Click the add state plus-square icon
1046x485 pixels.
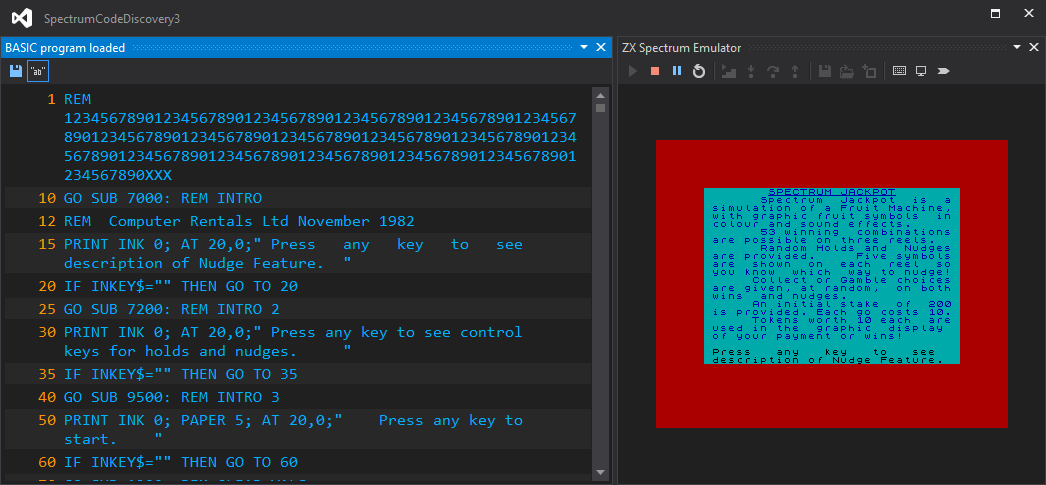pos(869,71)
